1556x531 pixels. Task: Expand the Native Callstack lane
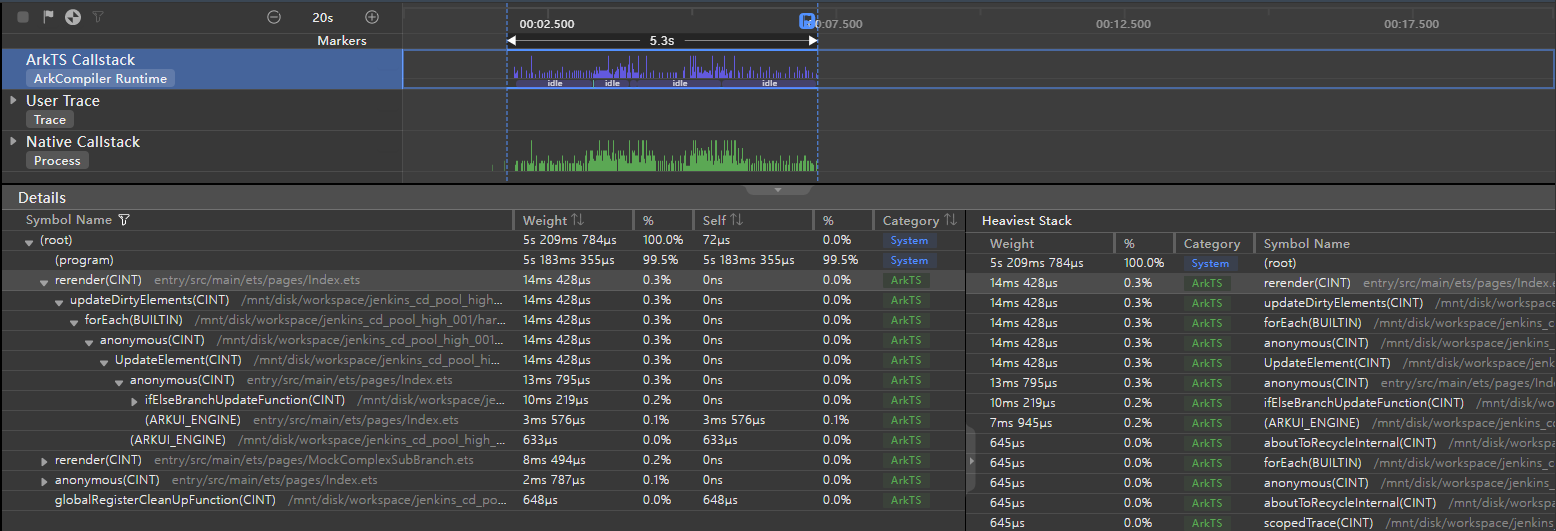(x=12, y=141)
